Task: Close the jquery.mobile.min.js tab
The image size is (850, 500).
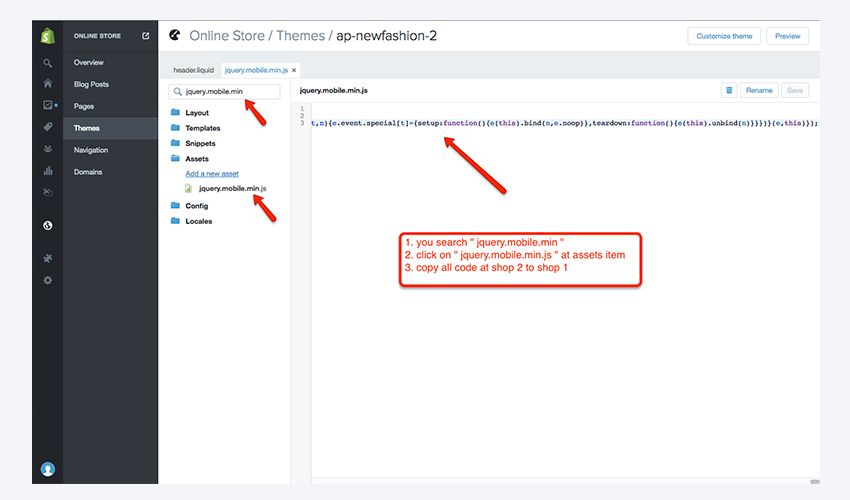Action: [x=294, y=70]
